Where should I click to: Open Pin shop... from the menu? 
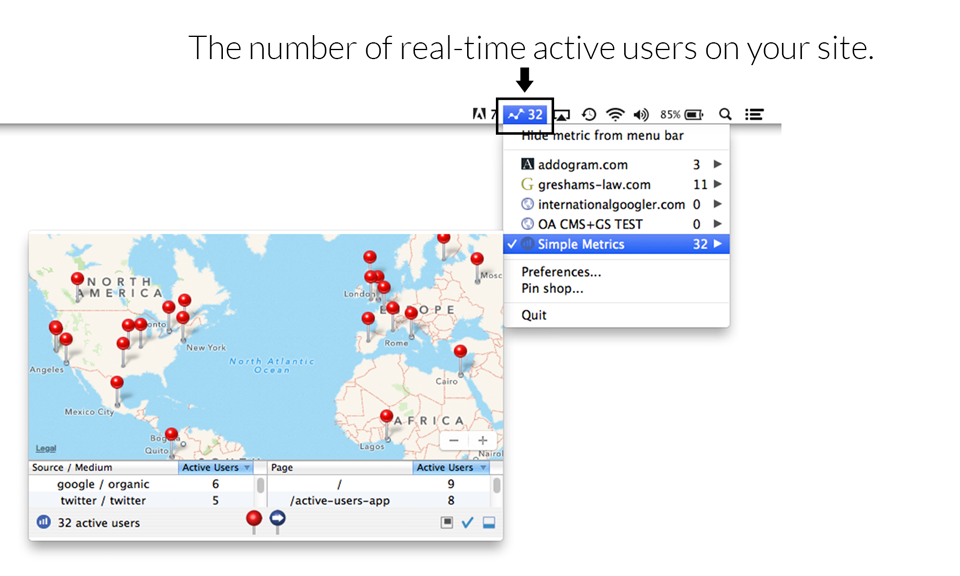click(x=552, y=288)
